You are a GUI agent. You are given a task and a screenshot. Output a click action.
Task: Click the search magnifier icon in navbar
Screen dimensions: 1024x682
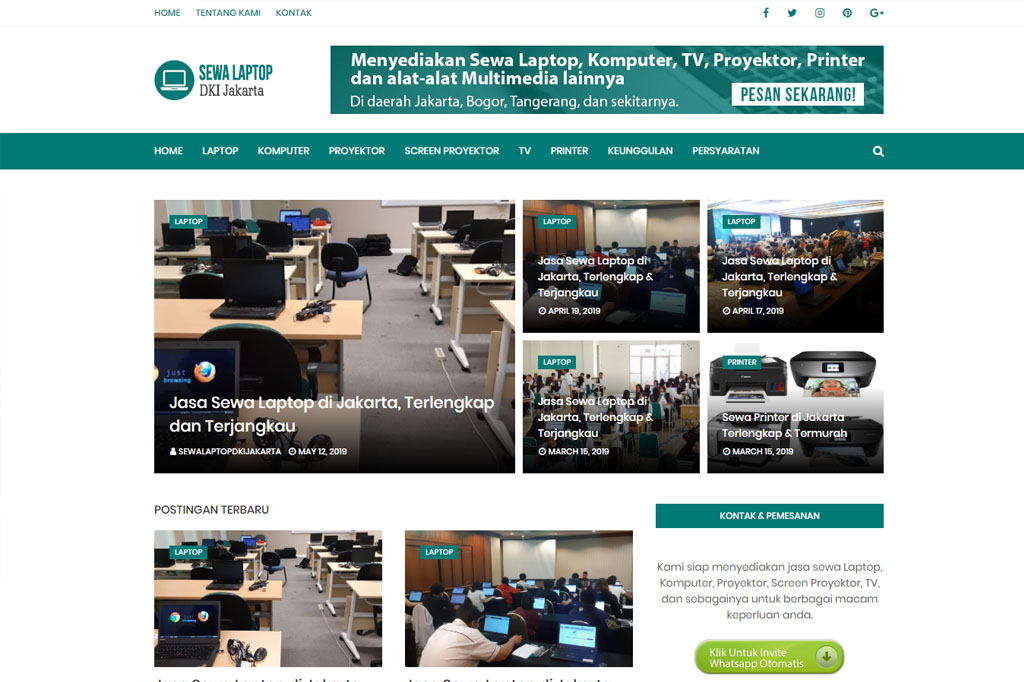click(x=878, y=152)
